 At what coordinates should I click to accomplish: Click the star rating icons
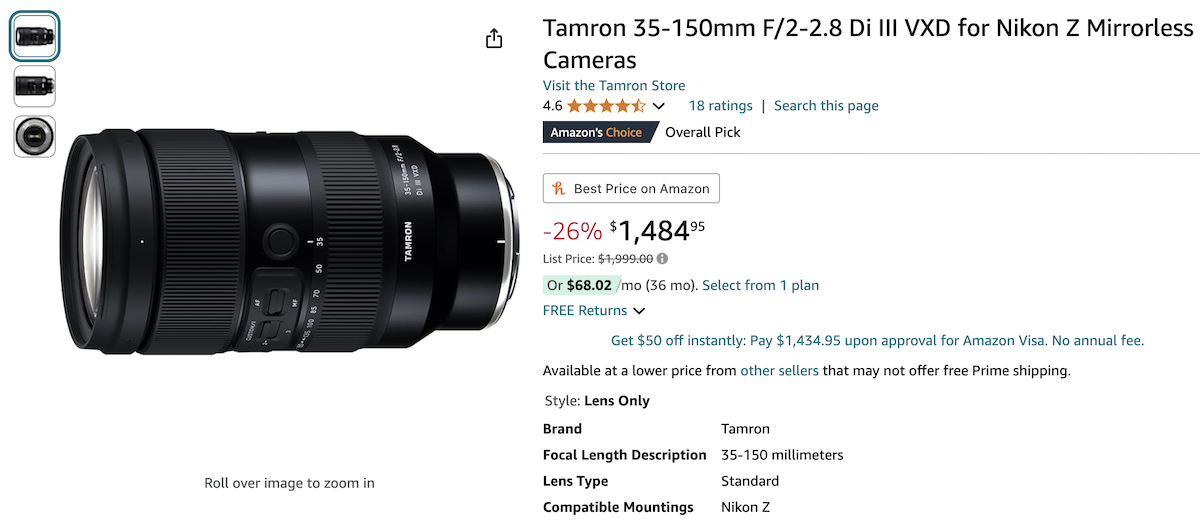(606, 106)
